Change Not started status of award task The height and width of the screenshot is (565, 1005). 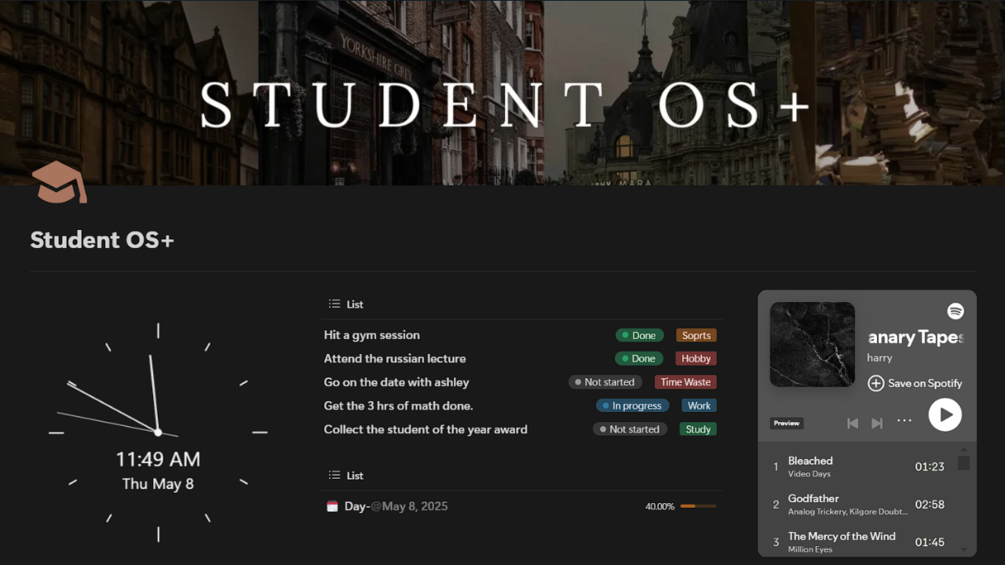pyautogui.click(x=629, y=429)
